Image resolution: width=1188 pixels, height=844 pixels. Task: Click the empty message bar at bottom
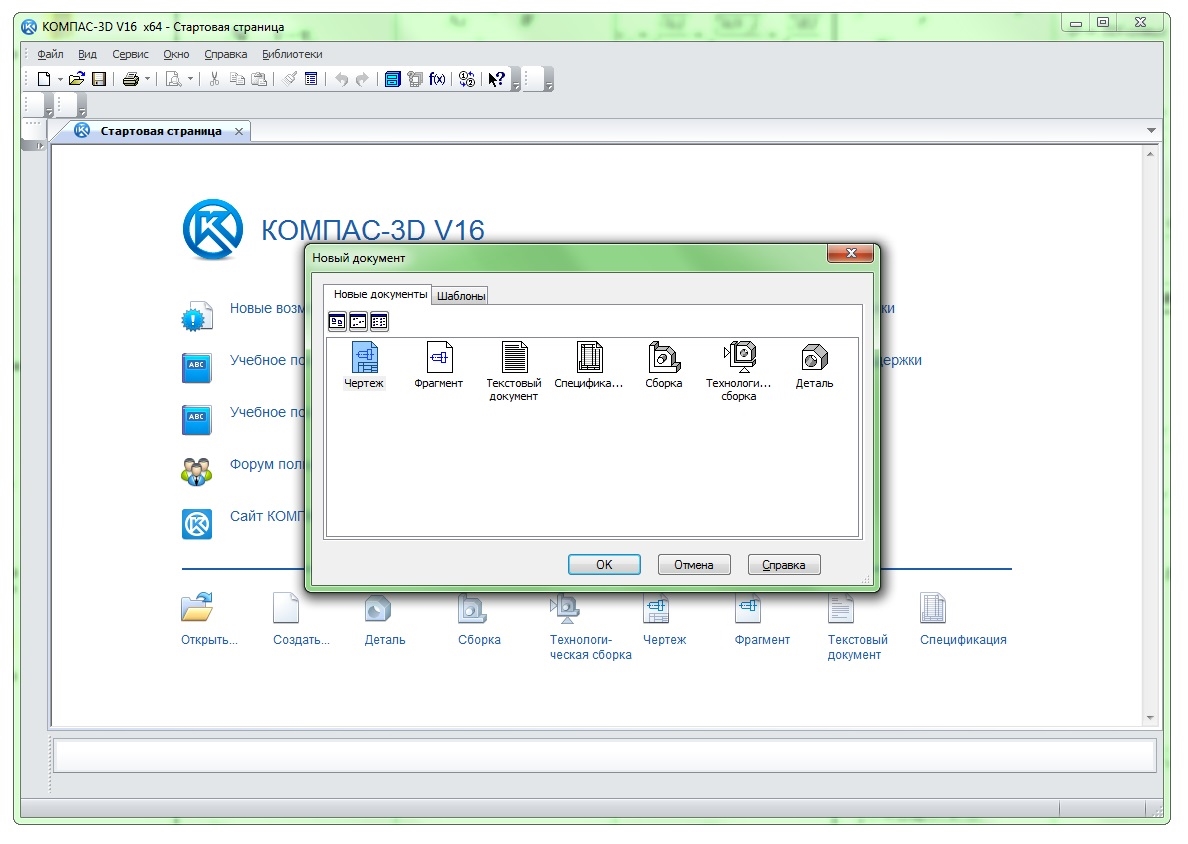[604, 755]
